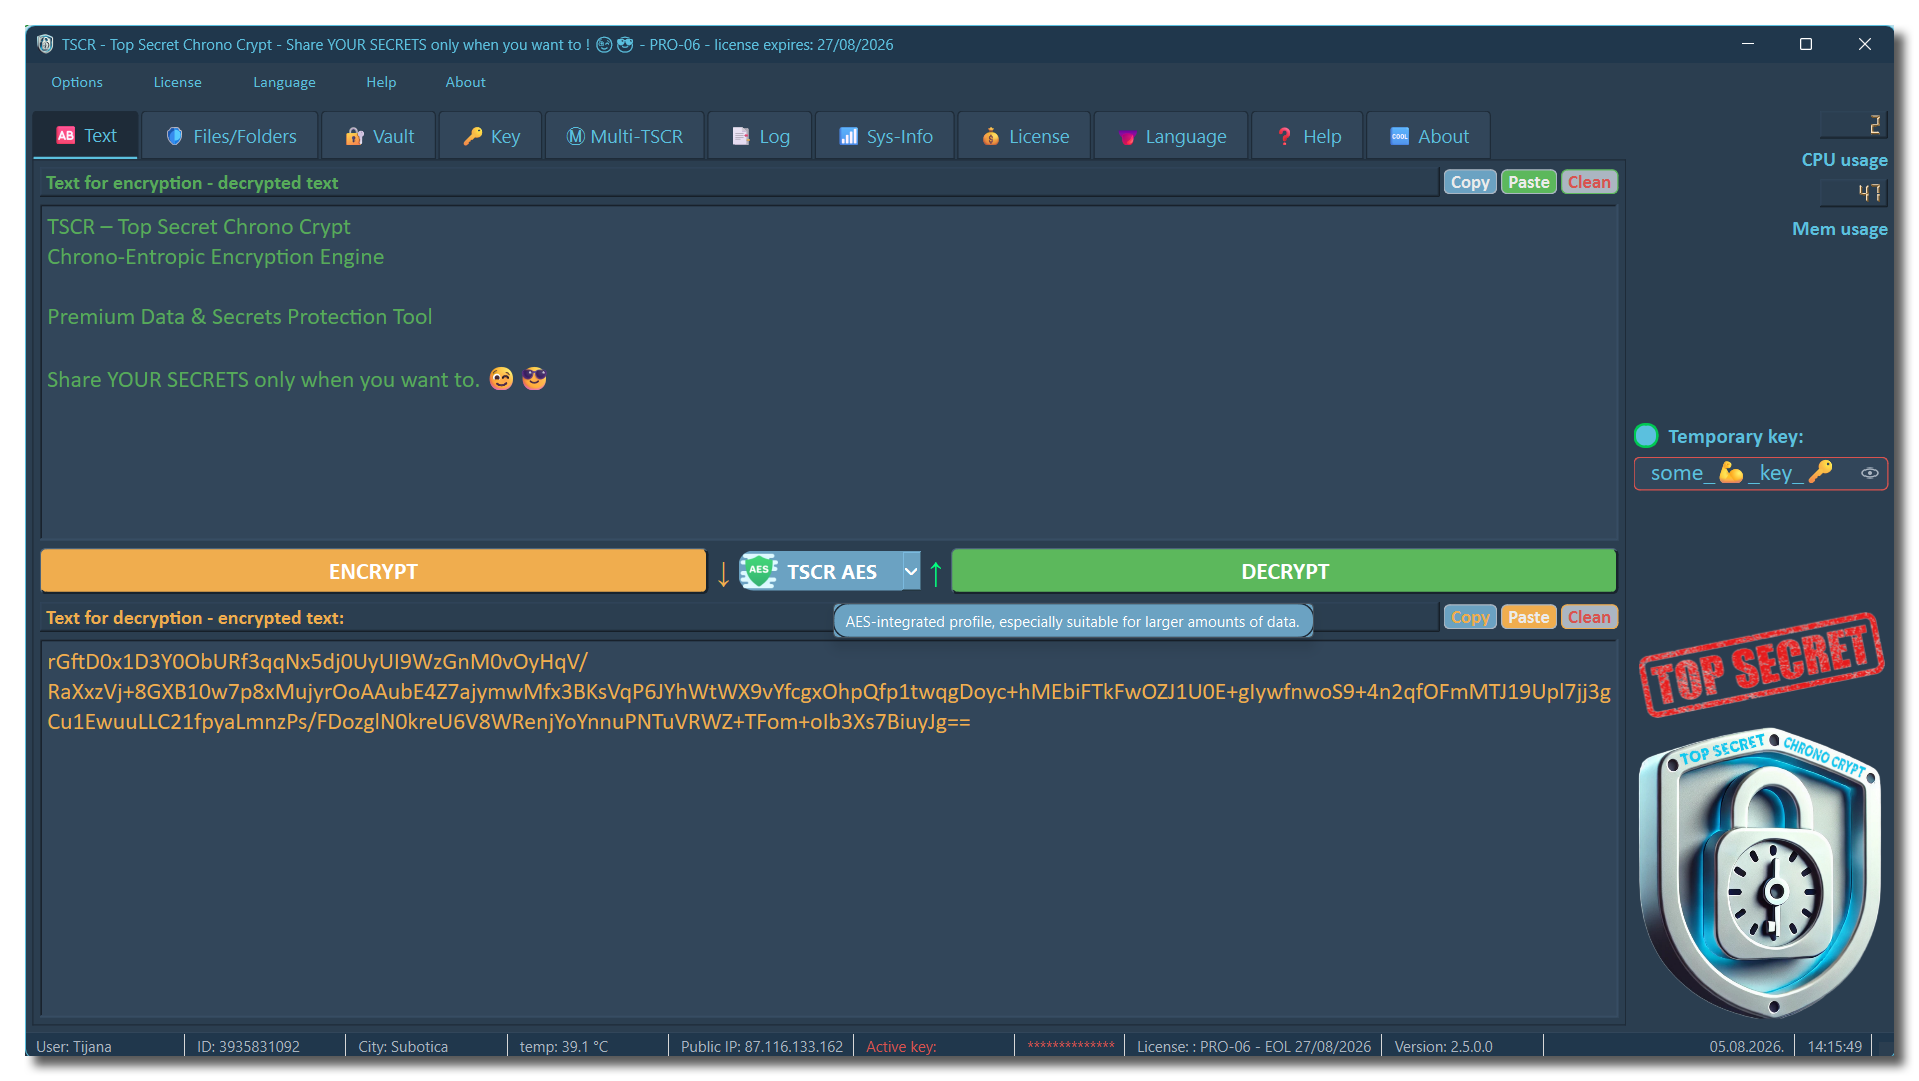Click 'User: Tijana' in status bar
This screenshot has height=1081, width=1919.
point(74,1046)
